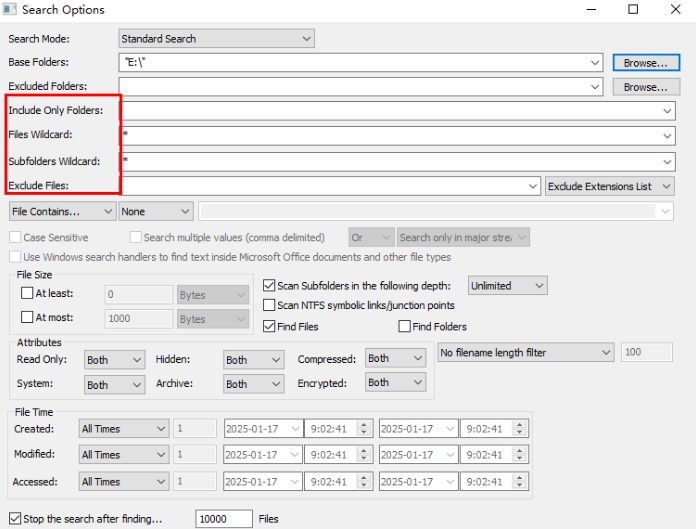Browse for Base Folders

click(x=644, y=63)
